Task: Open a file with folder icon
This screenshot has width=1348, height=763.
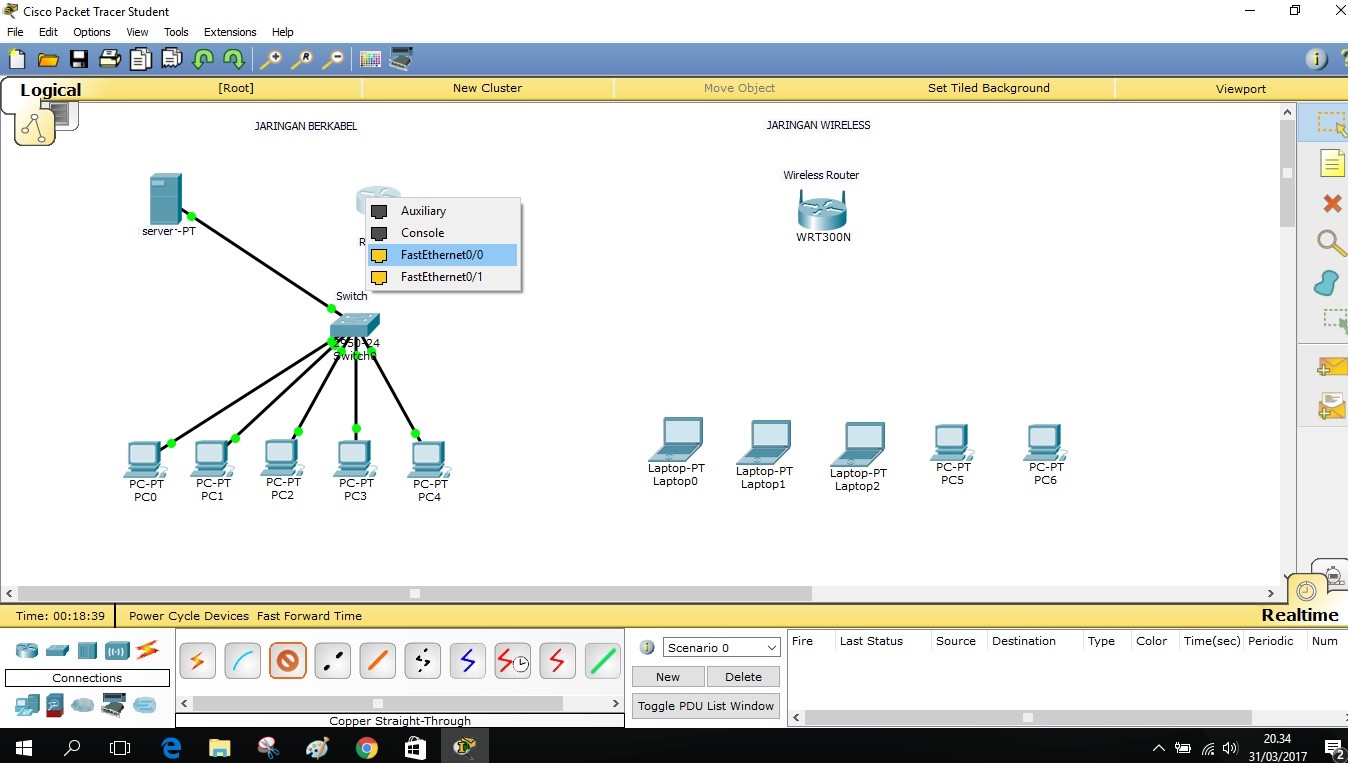Action: 47,59
